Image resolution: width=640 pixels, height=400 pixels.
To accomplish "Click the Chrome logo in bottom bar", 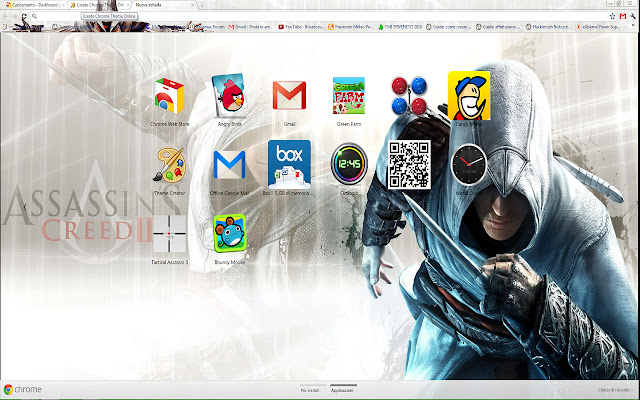I will tap(22, 389).
